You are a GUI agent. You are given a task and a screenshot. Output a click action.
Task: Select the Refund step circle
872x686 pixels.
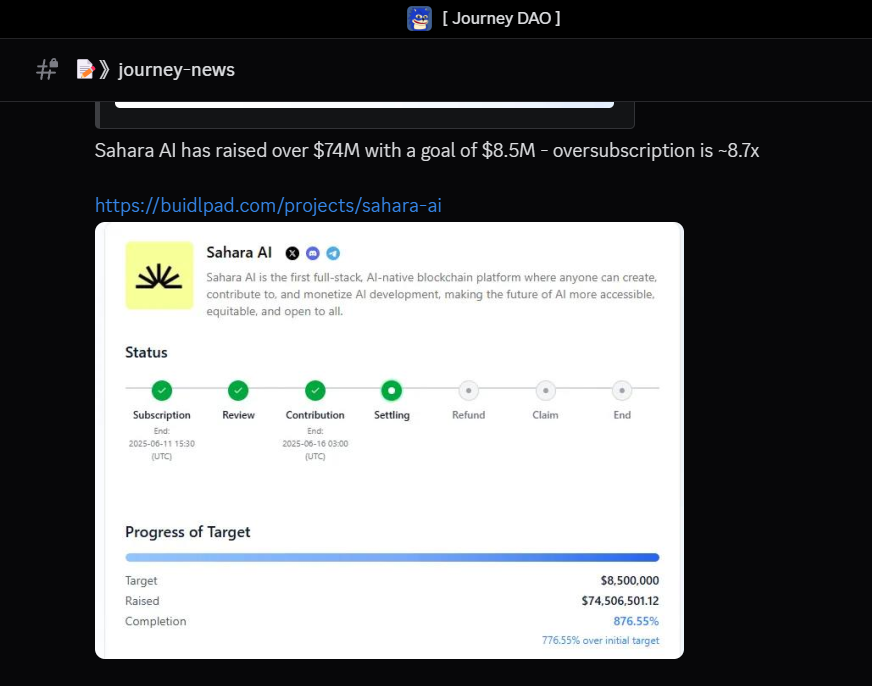[468, 390]
